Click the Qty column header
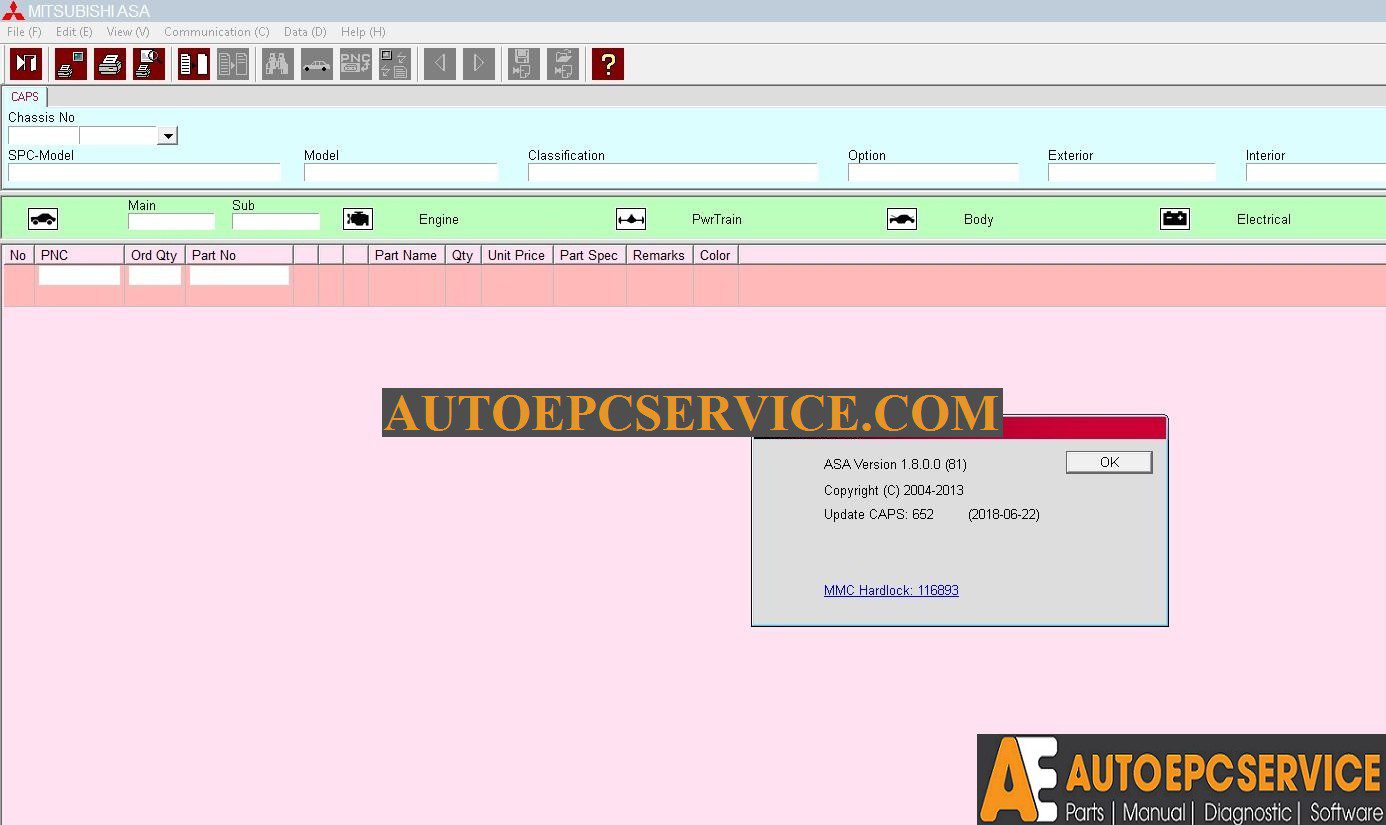1386x825 pixels. pyautogui.click(x=463, y=255)
